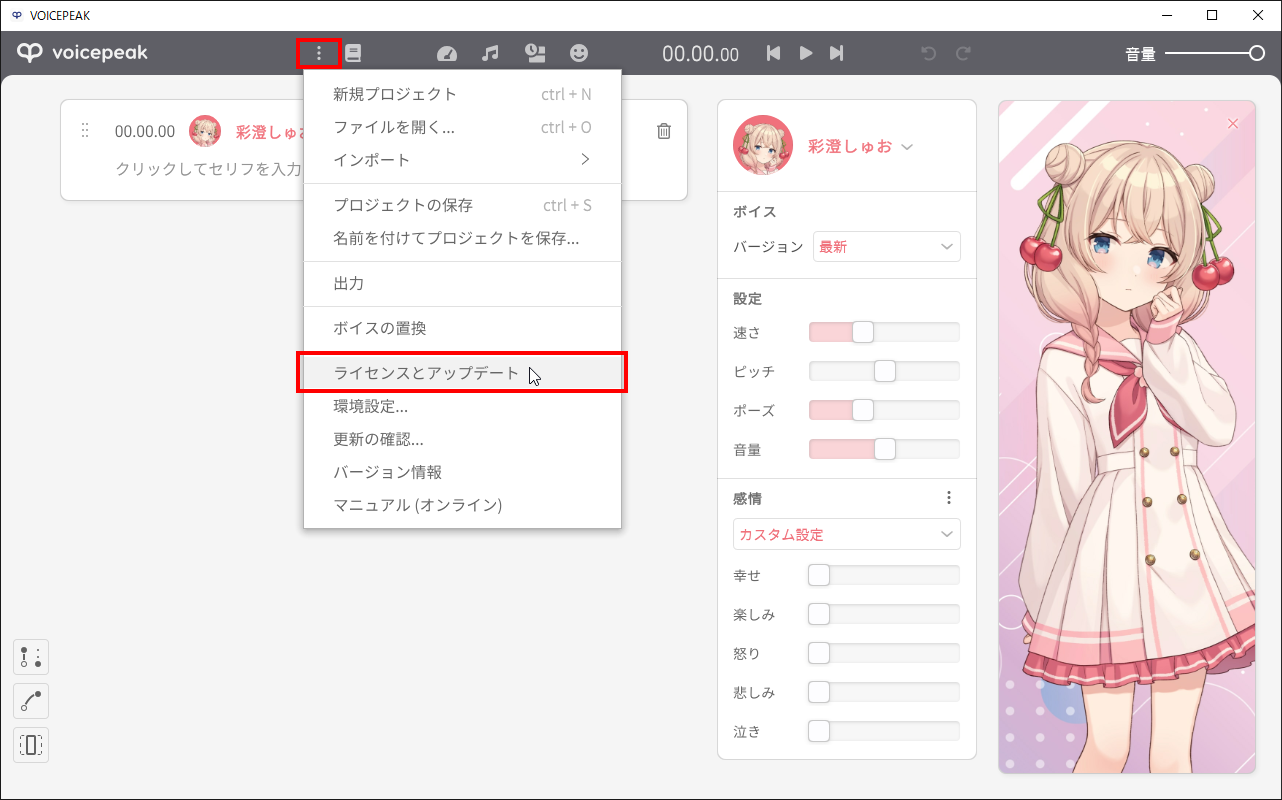Open マニュアル (オンライン)
Image resolution: width=1282 pixels, height=800 pixels.
tap(462, 505)
